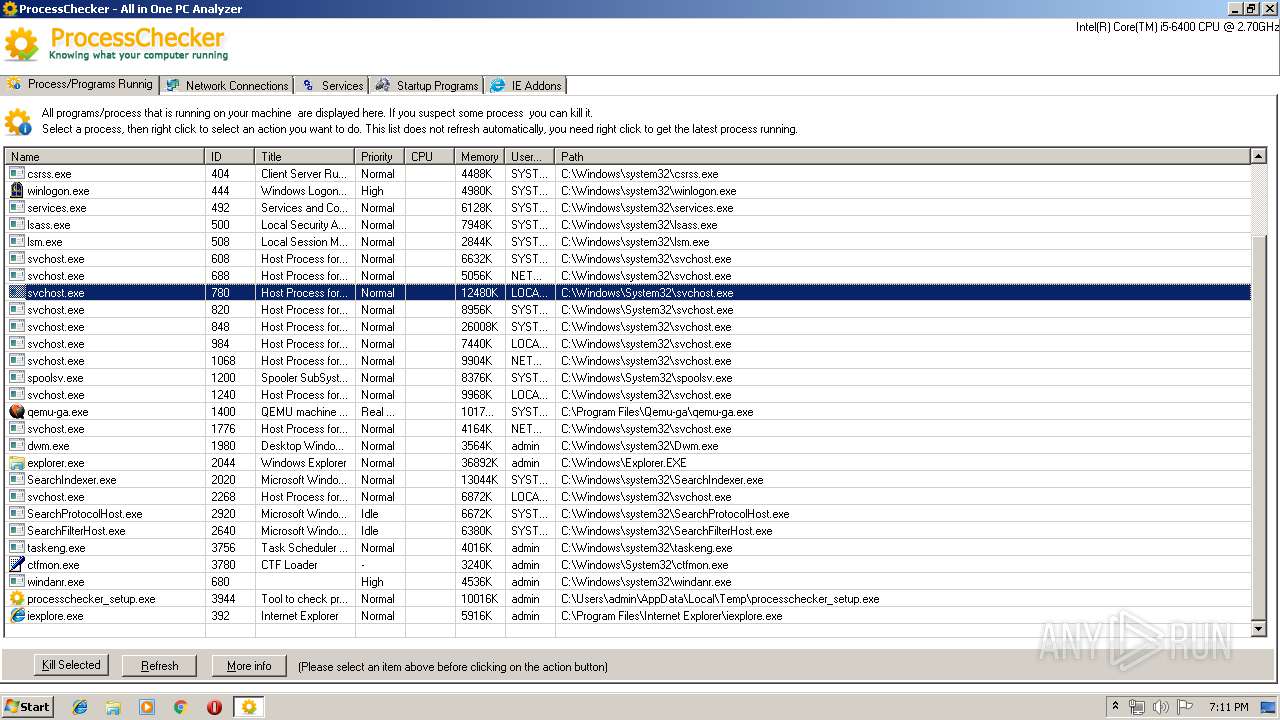Image resolution: width=1280 pixels, height=720 pixels.
Task: Click the info gear icon beside description
Action: pos(18,122)
